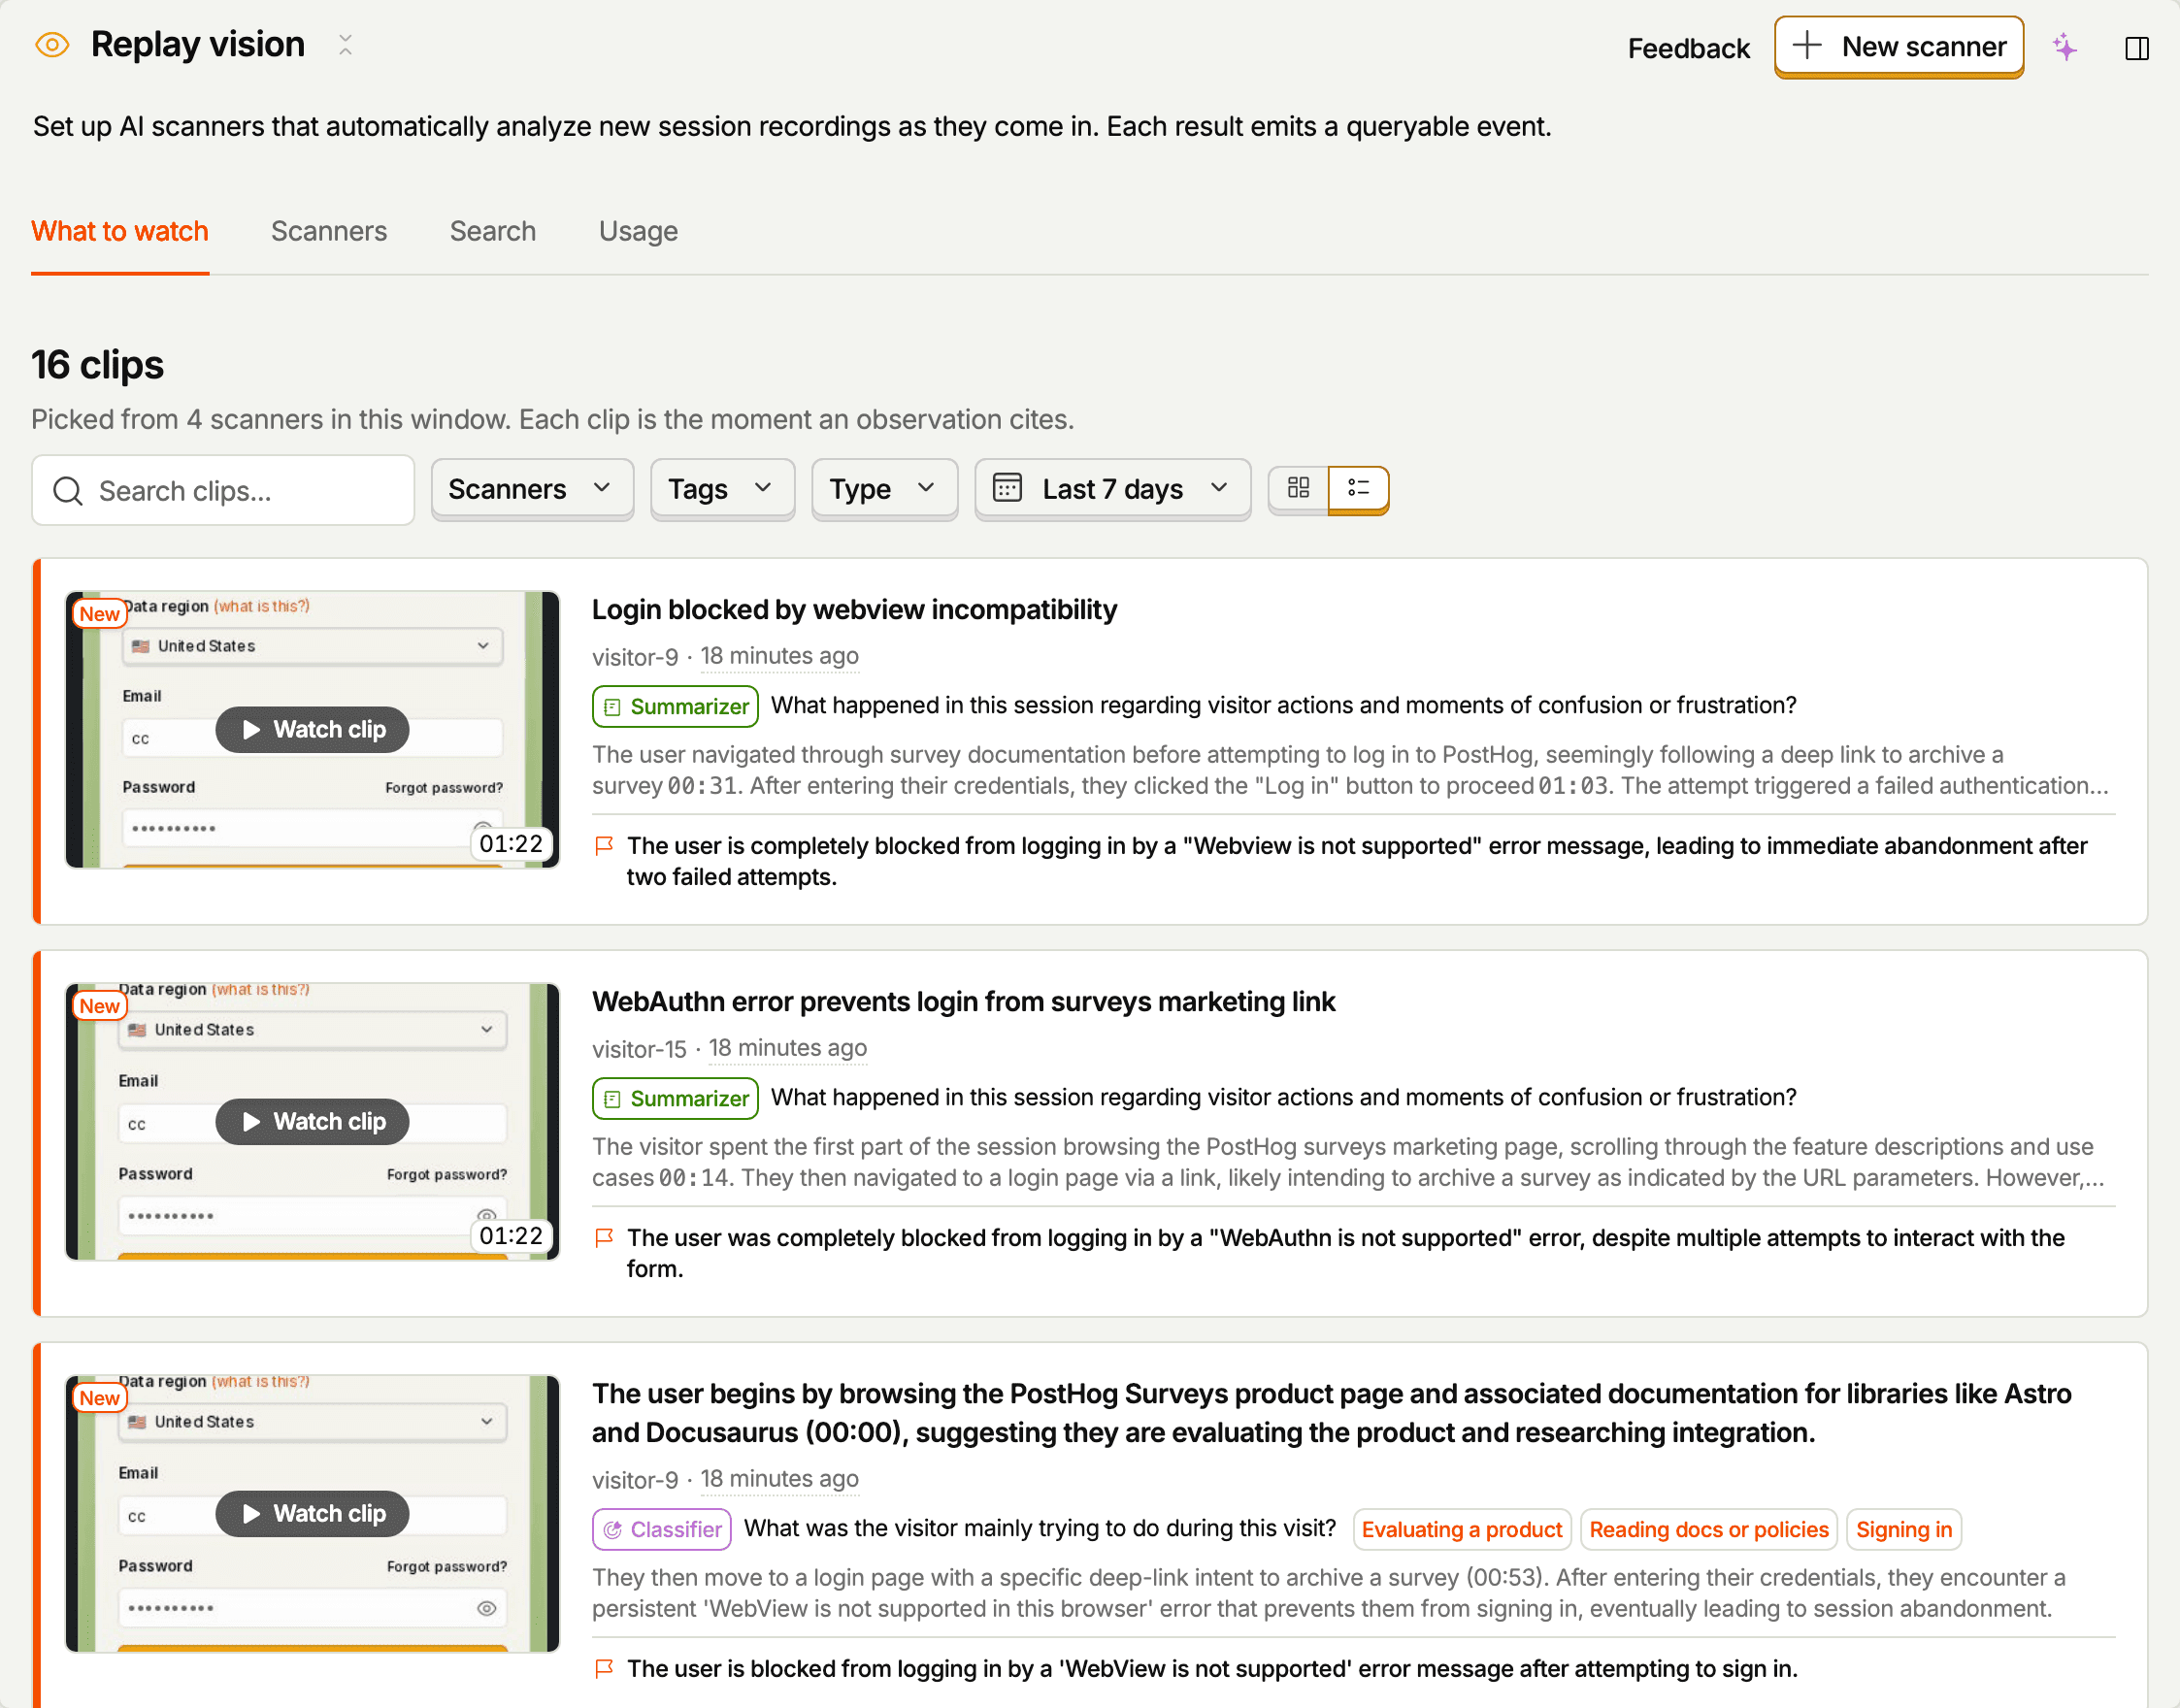Click the calendar icon in date filter
This screenshot has width=2180, height=1708.
tap(1007, 488)
